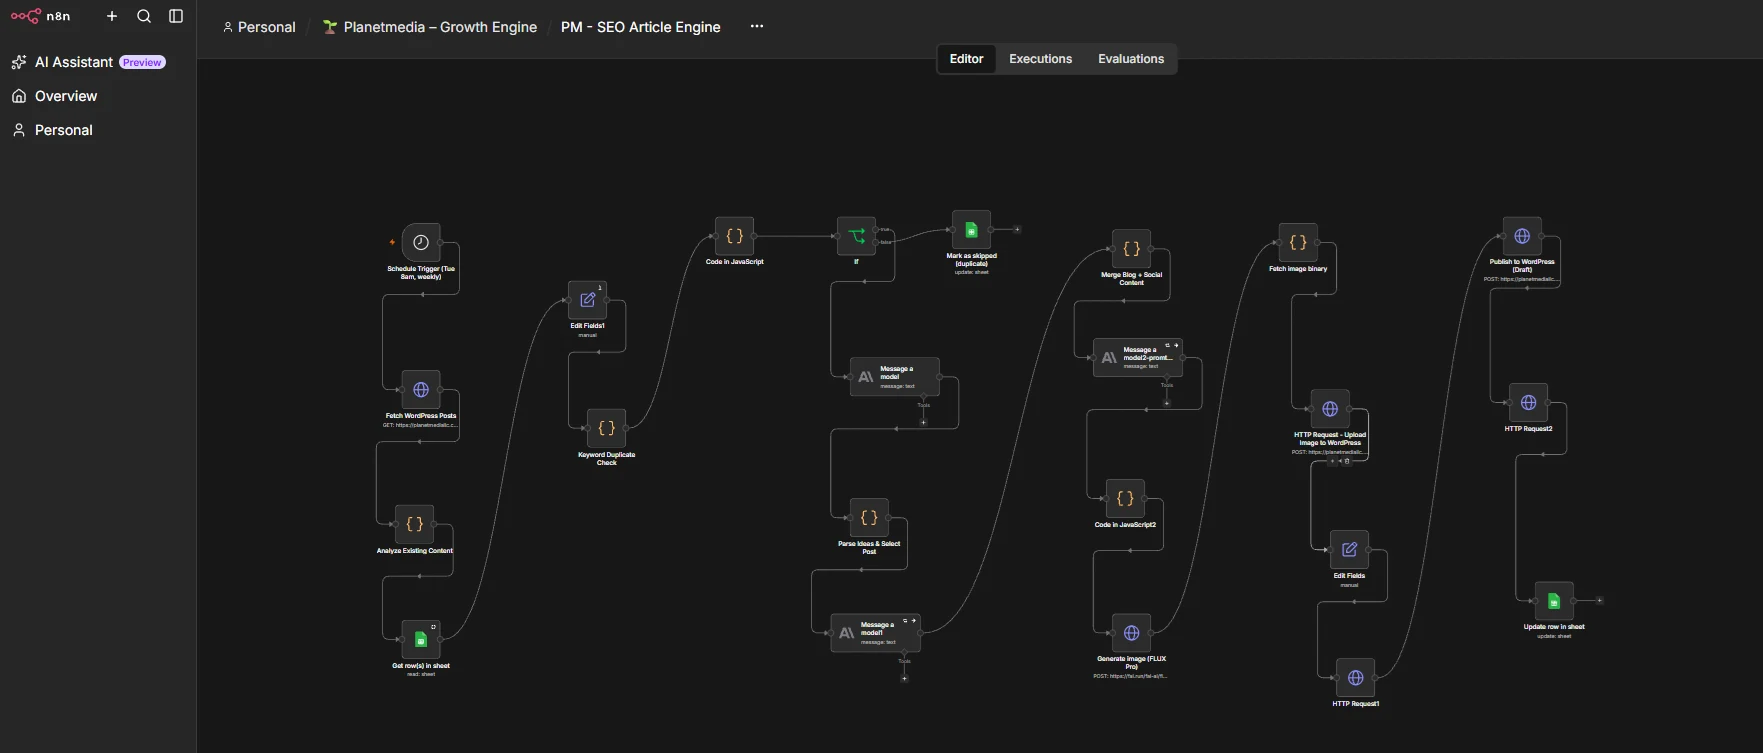Switch to the Executions tab
The height and width of the screenshot is (753, 1763).
(x=1040, y=59)
